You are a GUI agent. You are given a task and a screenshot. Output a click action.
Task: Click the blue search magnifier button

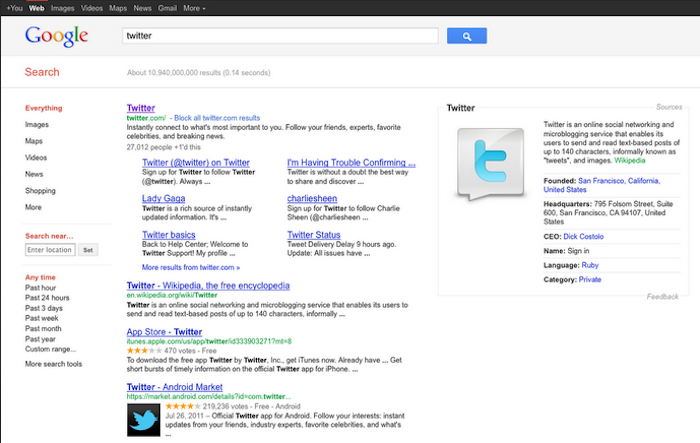(467, 36)
